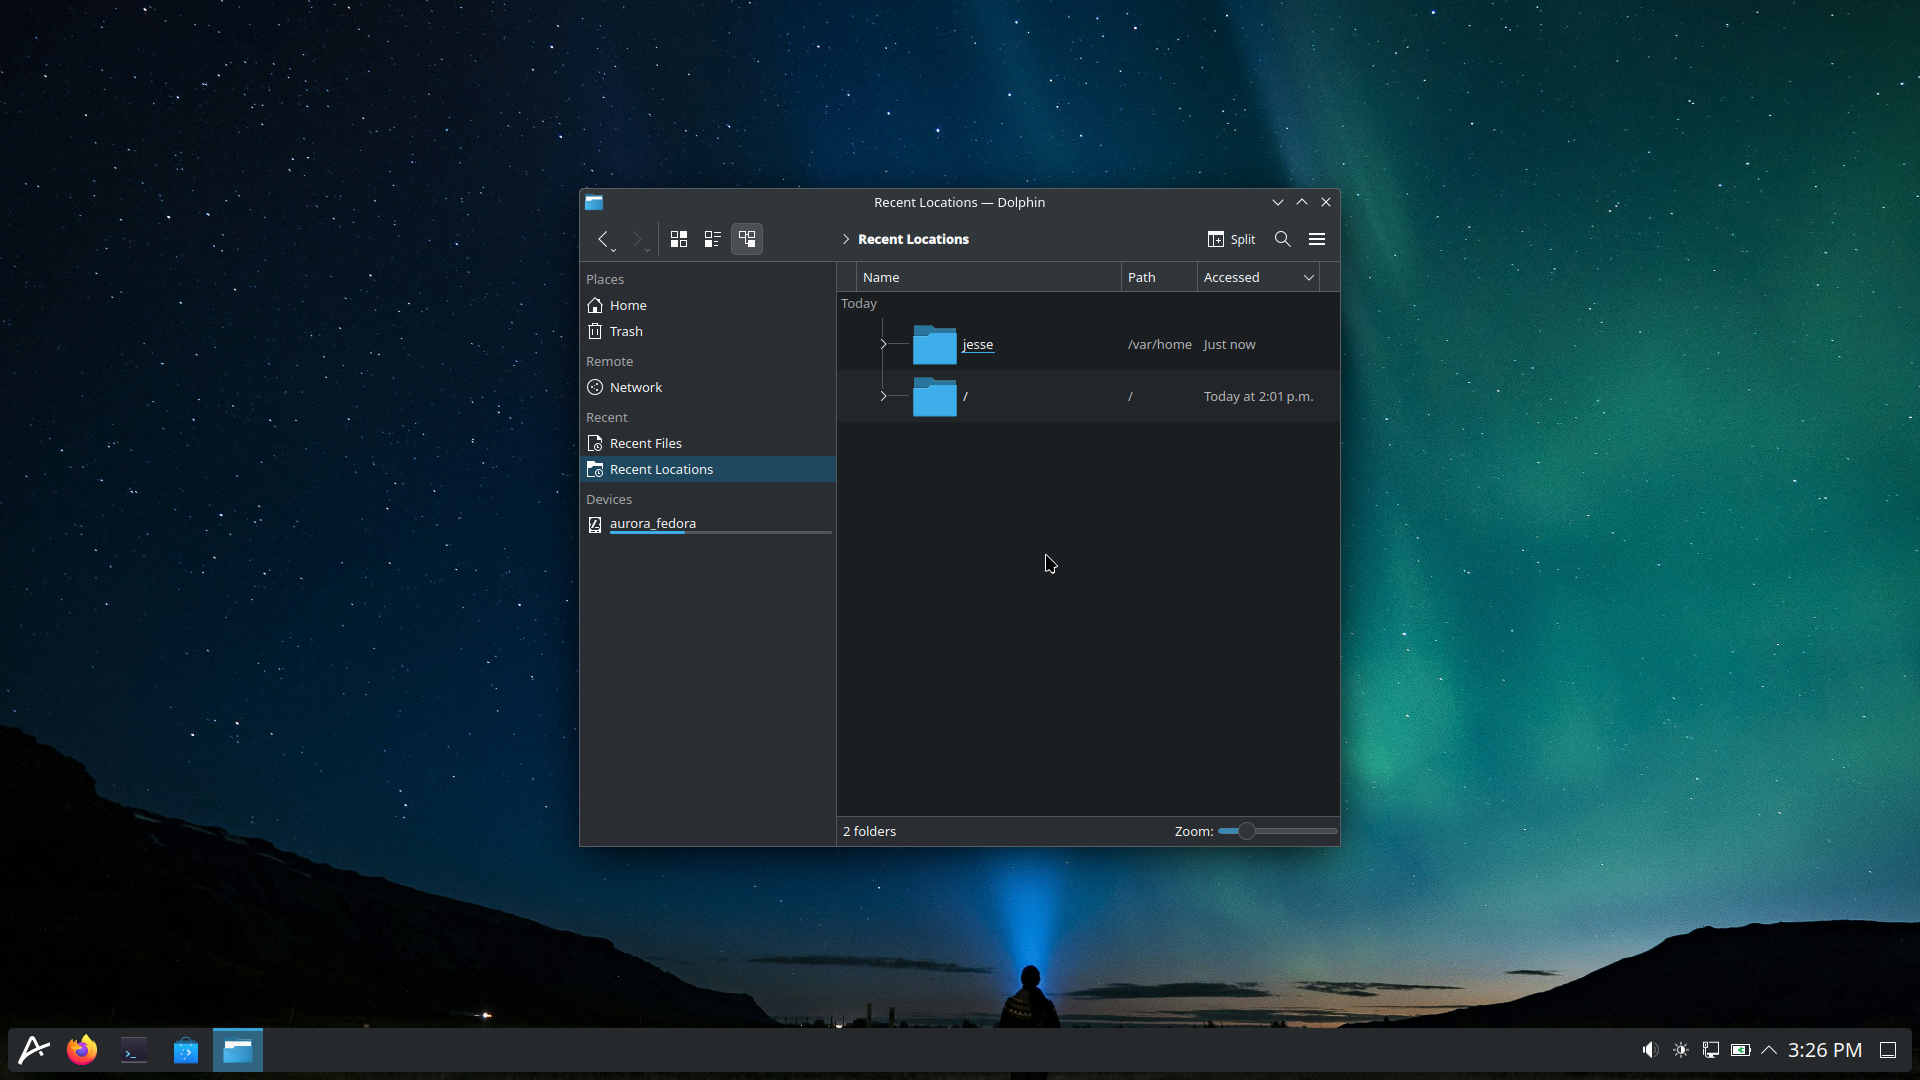
Task: Select Recent Locations in sidebar
Action: coord(707,469)
